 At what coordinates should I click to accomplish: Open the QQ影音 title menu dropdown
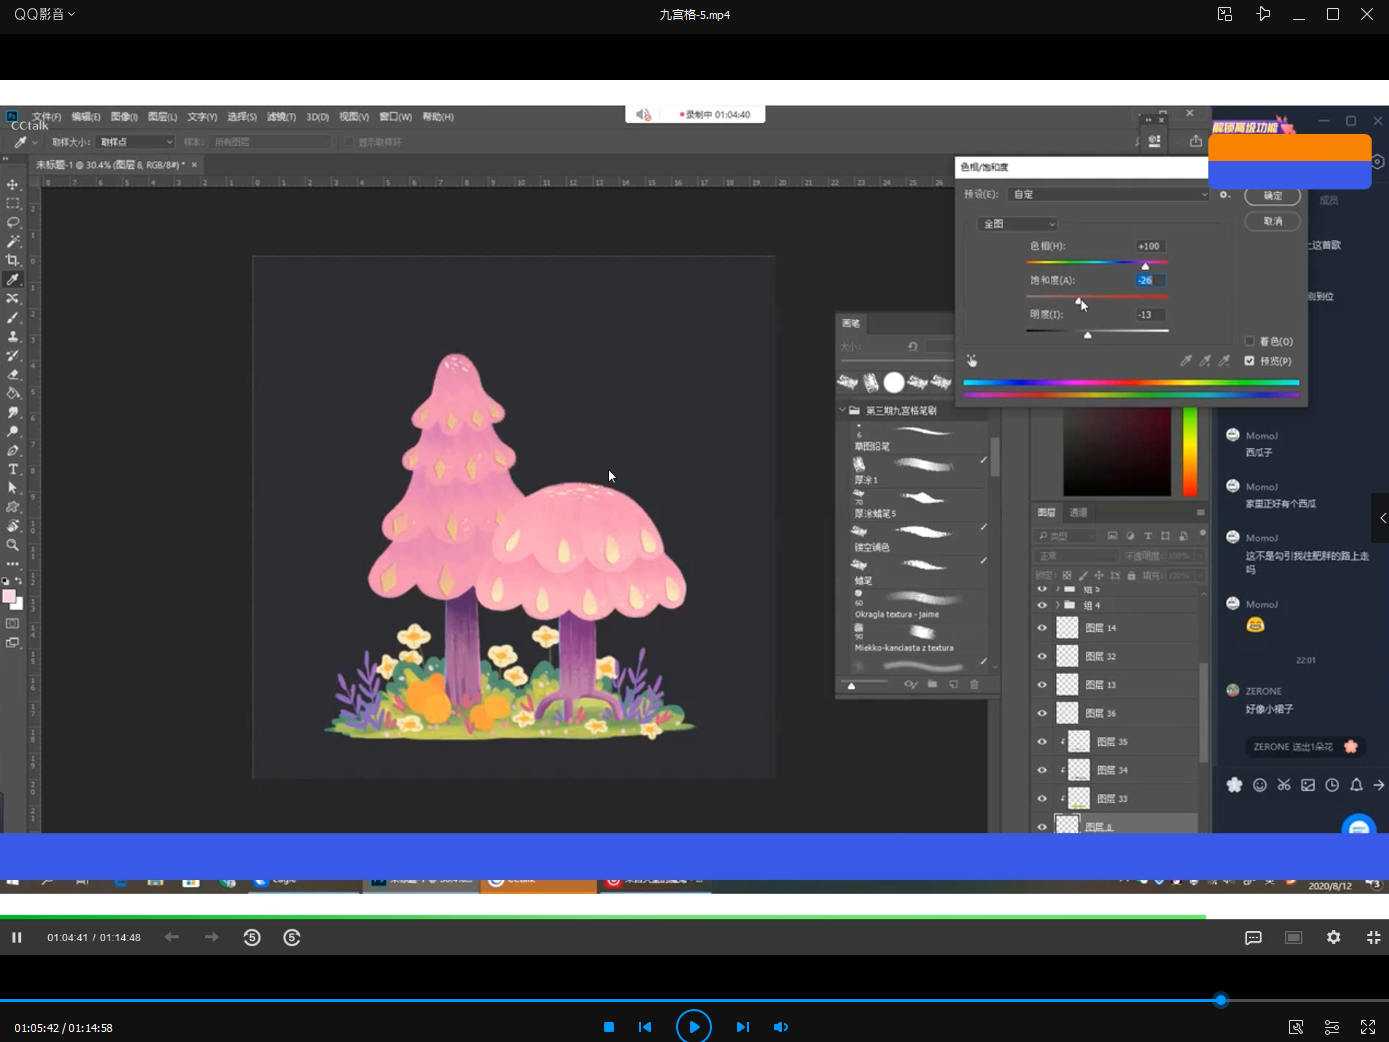tap(44, 14)
